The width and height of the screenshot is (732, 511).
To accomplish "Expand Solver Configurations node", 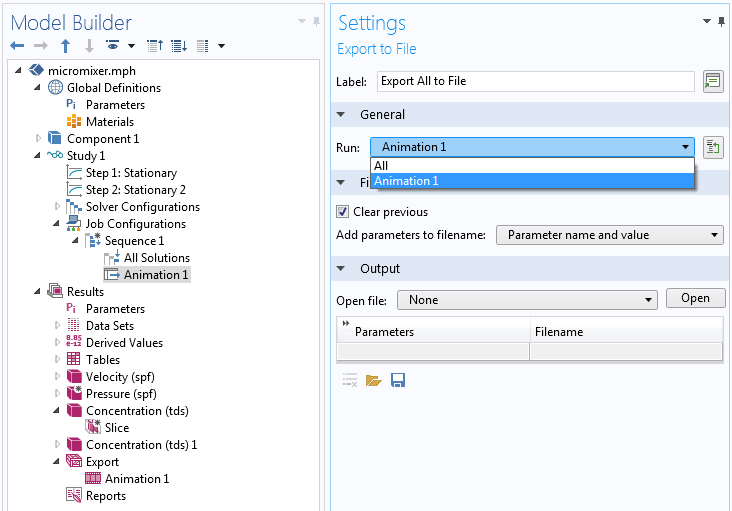I will 57,206.
